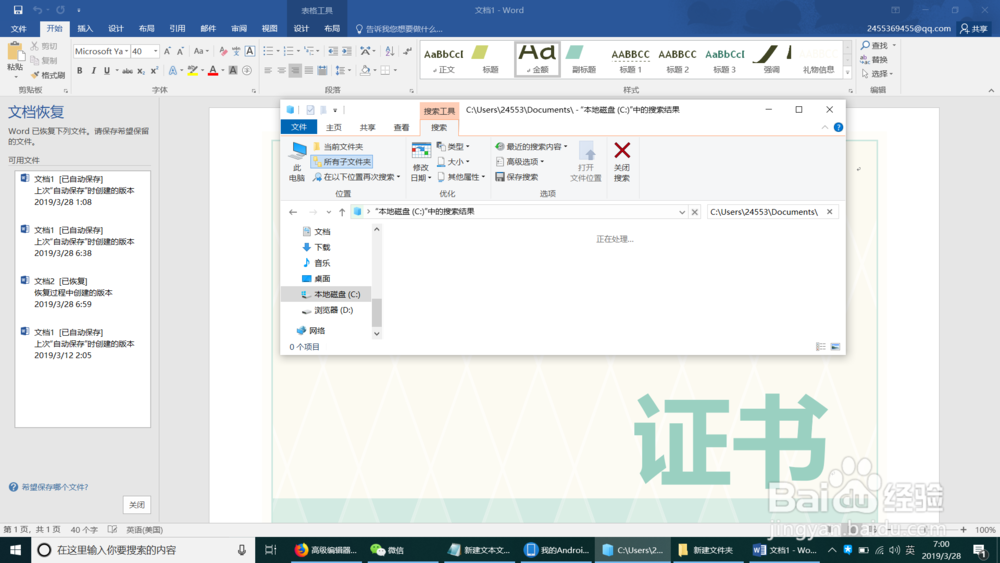This screenshot has height=563, width=1000.
Task: Clear the Explorer search box X
Action: [829, 212]
